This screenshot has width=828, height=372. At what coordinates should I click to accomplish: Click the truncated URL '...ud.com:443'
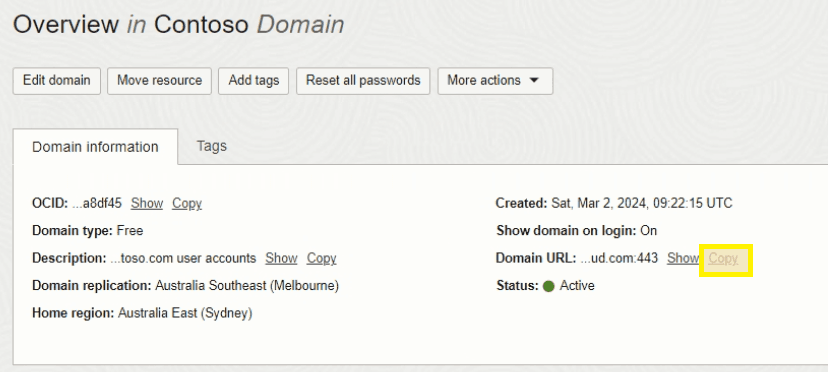pos(619,258)
